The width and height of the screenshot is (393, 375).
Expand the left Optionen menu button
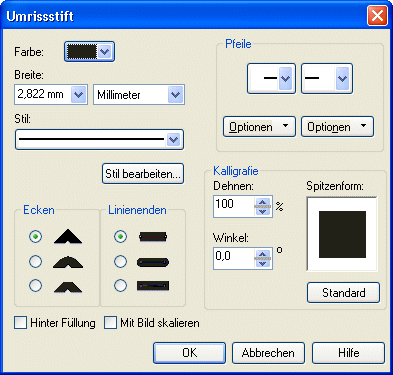coord(259,127)
